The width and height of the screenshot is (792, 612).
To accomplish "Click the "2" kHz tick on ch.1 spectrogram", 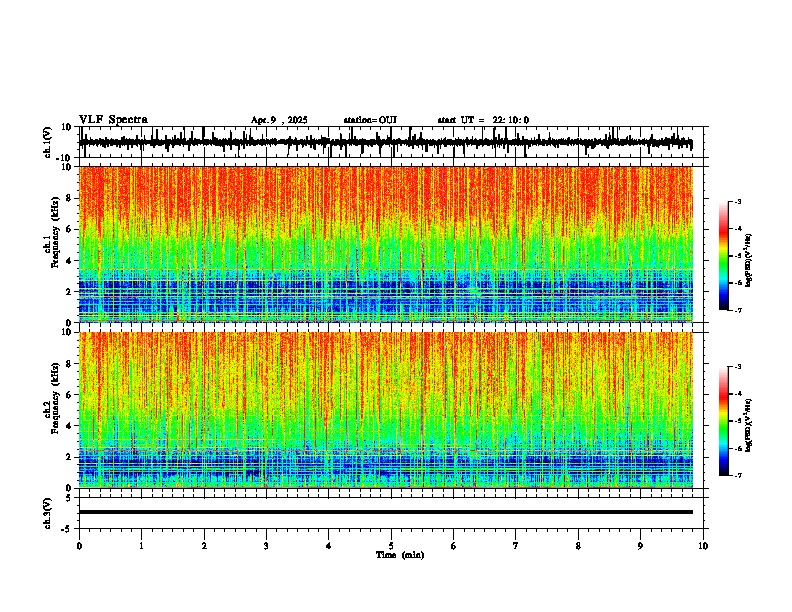I will (69, 292).
